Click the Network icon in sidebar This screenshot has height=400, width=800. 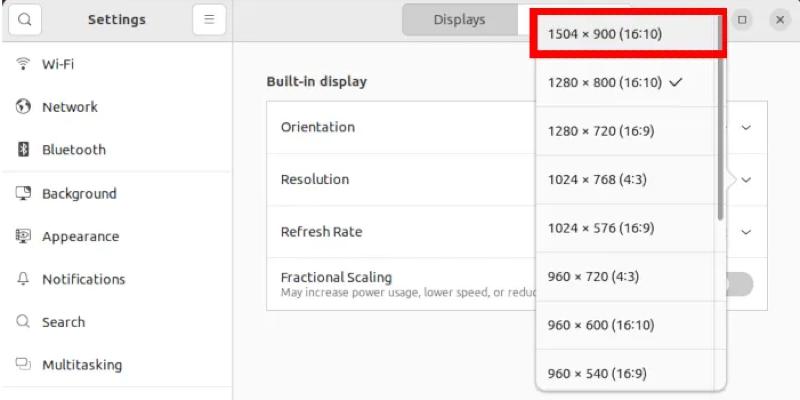click(23, 107)
